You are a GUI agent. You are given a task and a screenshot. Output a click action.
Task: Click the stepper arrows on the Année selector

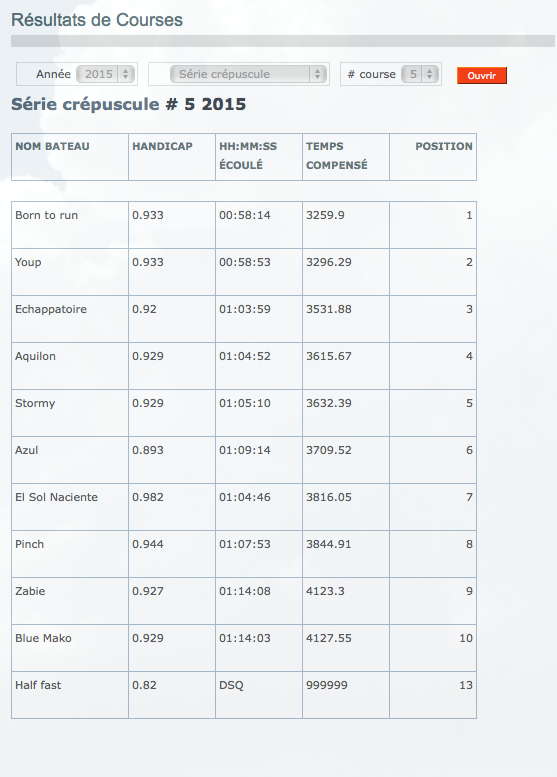point(126,74)
